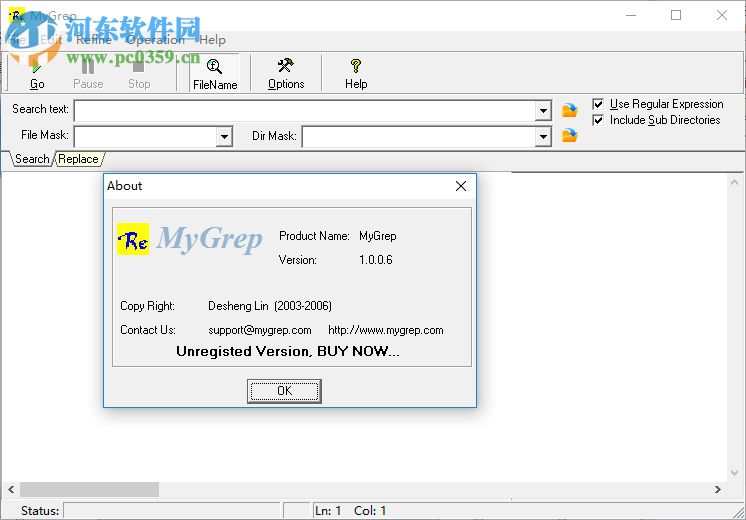This screenshot has width=746, height=520.
Task: Click the Col: 1 status entry
Action: click(370, 510)
